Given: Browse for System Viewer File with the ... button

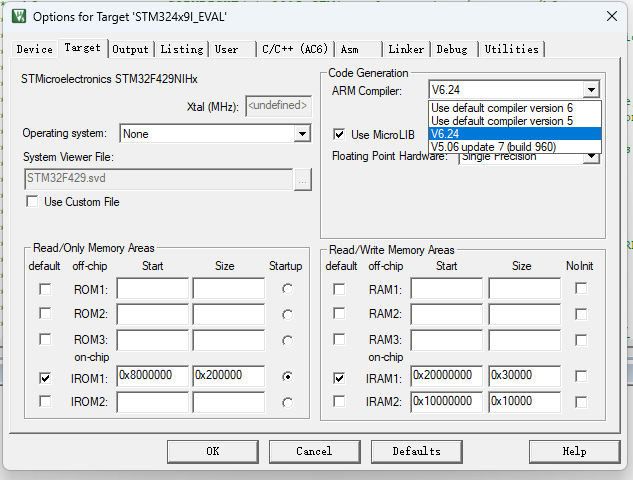Looking at the screenshot, I should (x=302, y=180).
